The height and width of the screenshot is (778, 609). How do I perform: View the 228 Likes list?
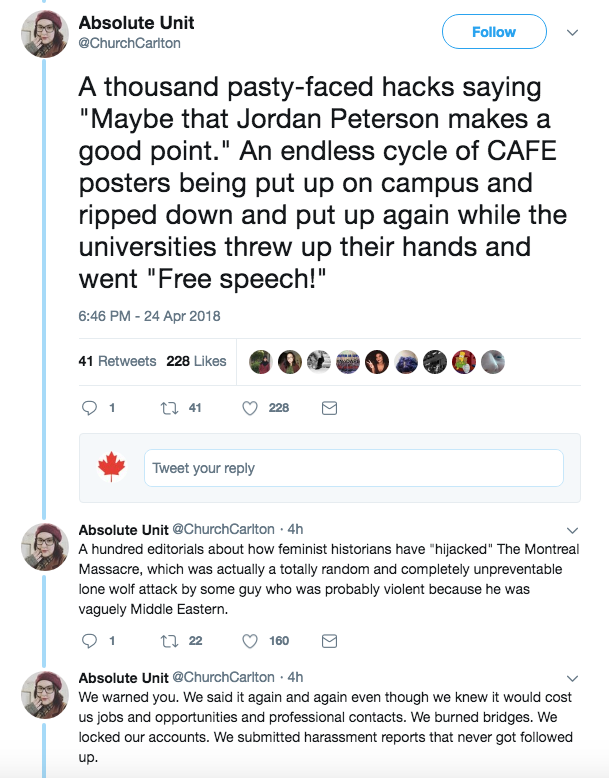(196, 361)
